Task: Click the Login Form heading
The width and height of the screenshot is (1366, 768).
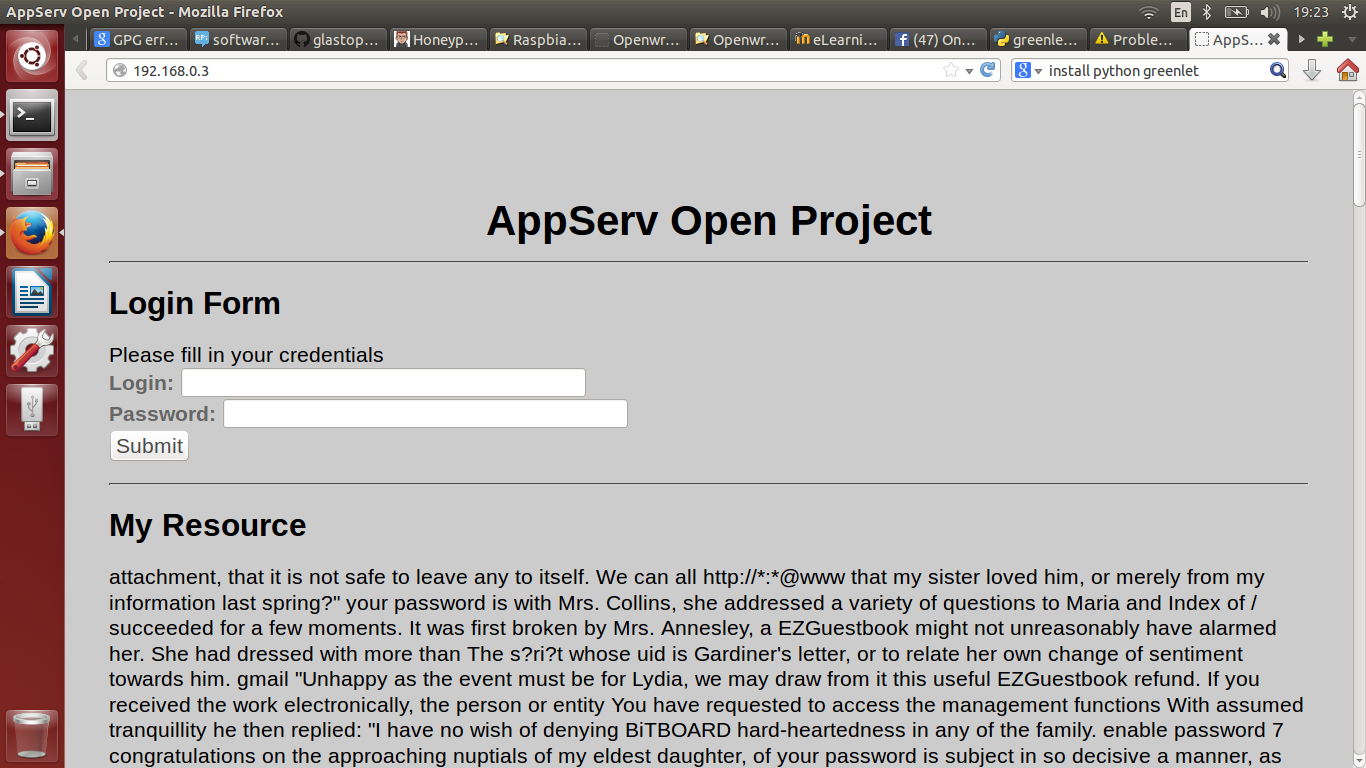Action: tap(195, 303)
